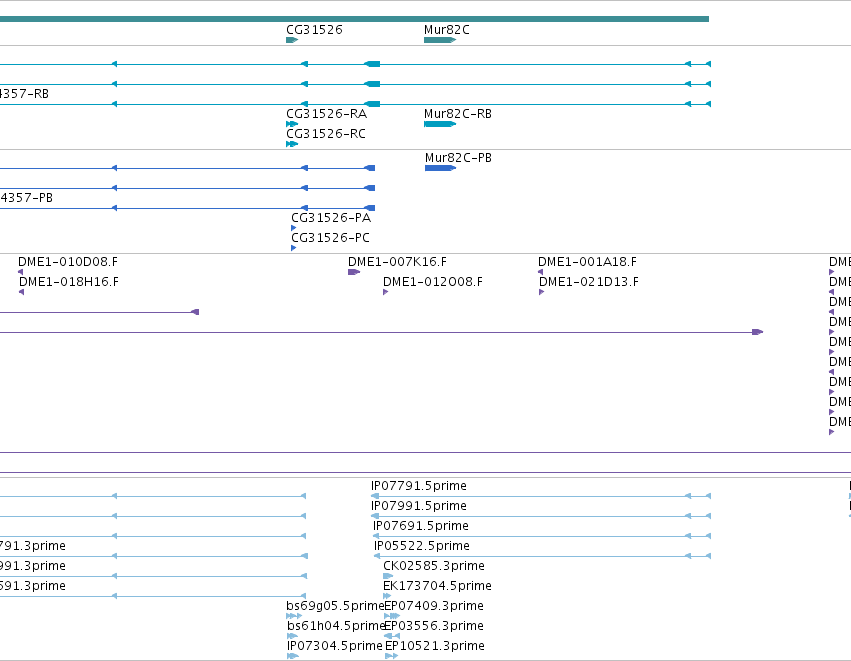Click the IP07304.5prime EST label
Image resolution: width=851 pixels, height=661 pixels.
point(335,646)
